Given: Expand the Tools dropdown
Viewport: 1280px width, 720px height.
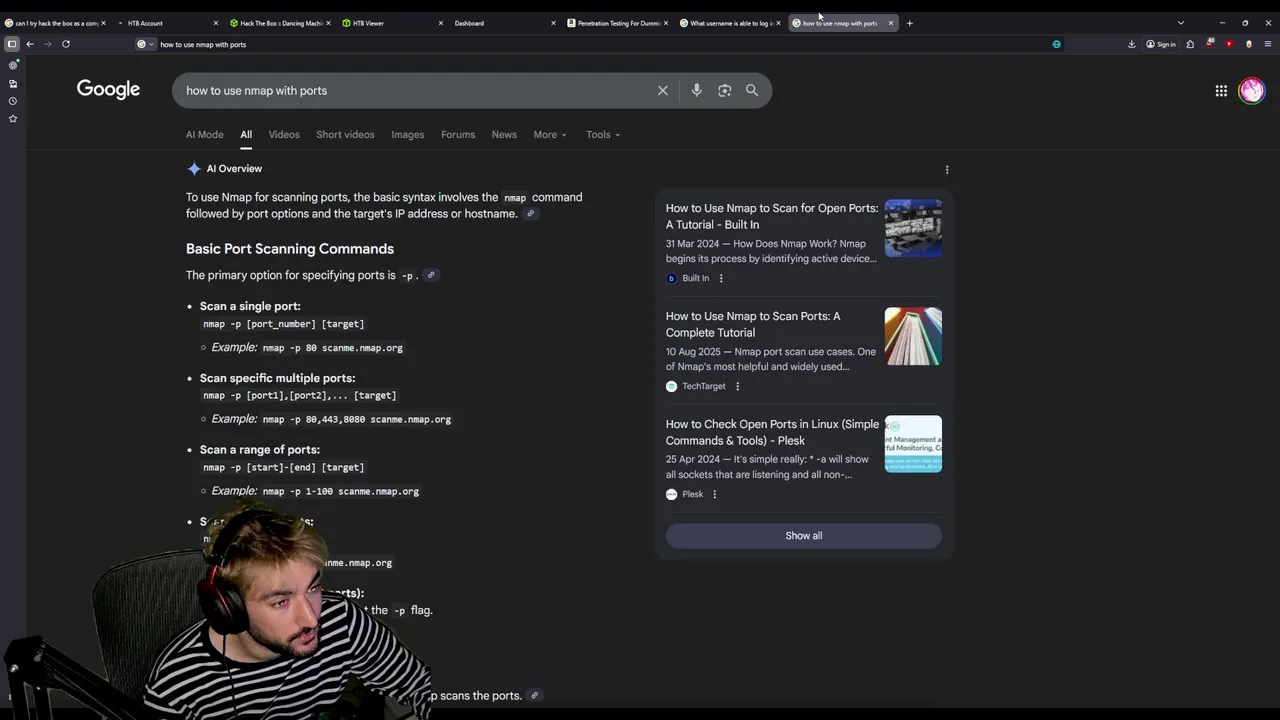Looking at the screenshot, I should pyautogui.click(x=603, y=134).
